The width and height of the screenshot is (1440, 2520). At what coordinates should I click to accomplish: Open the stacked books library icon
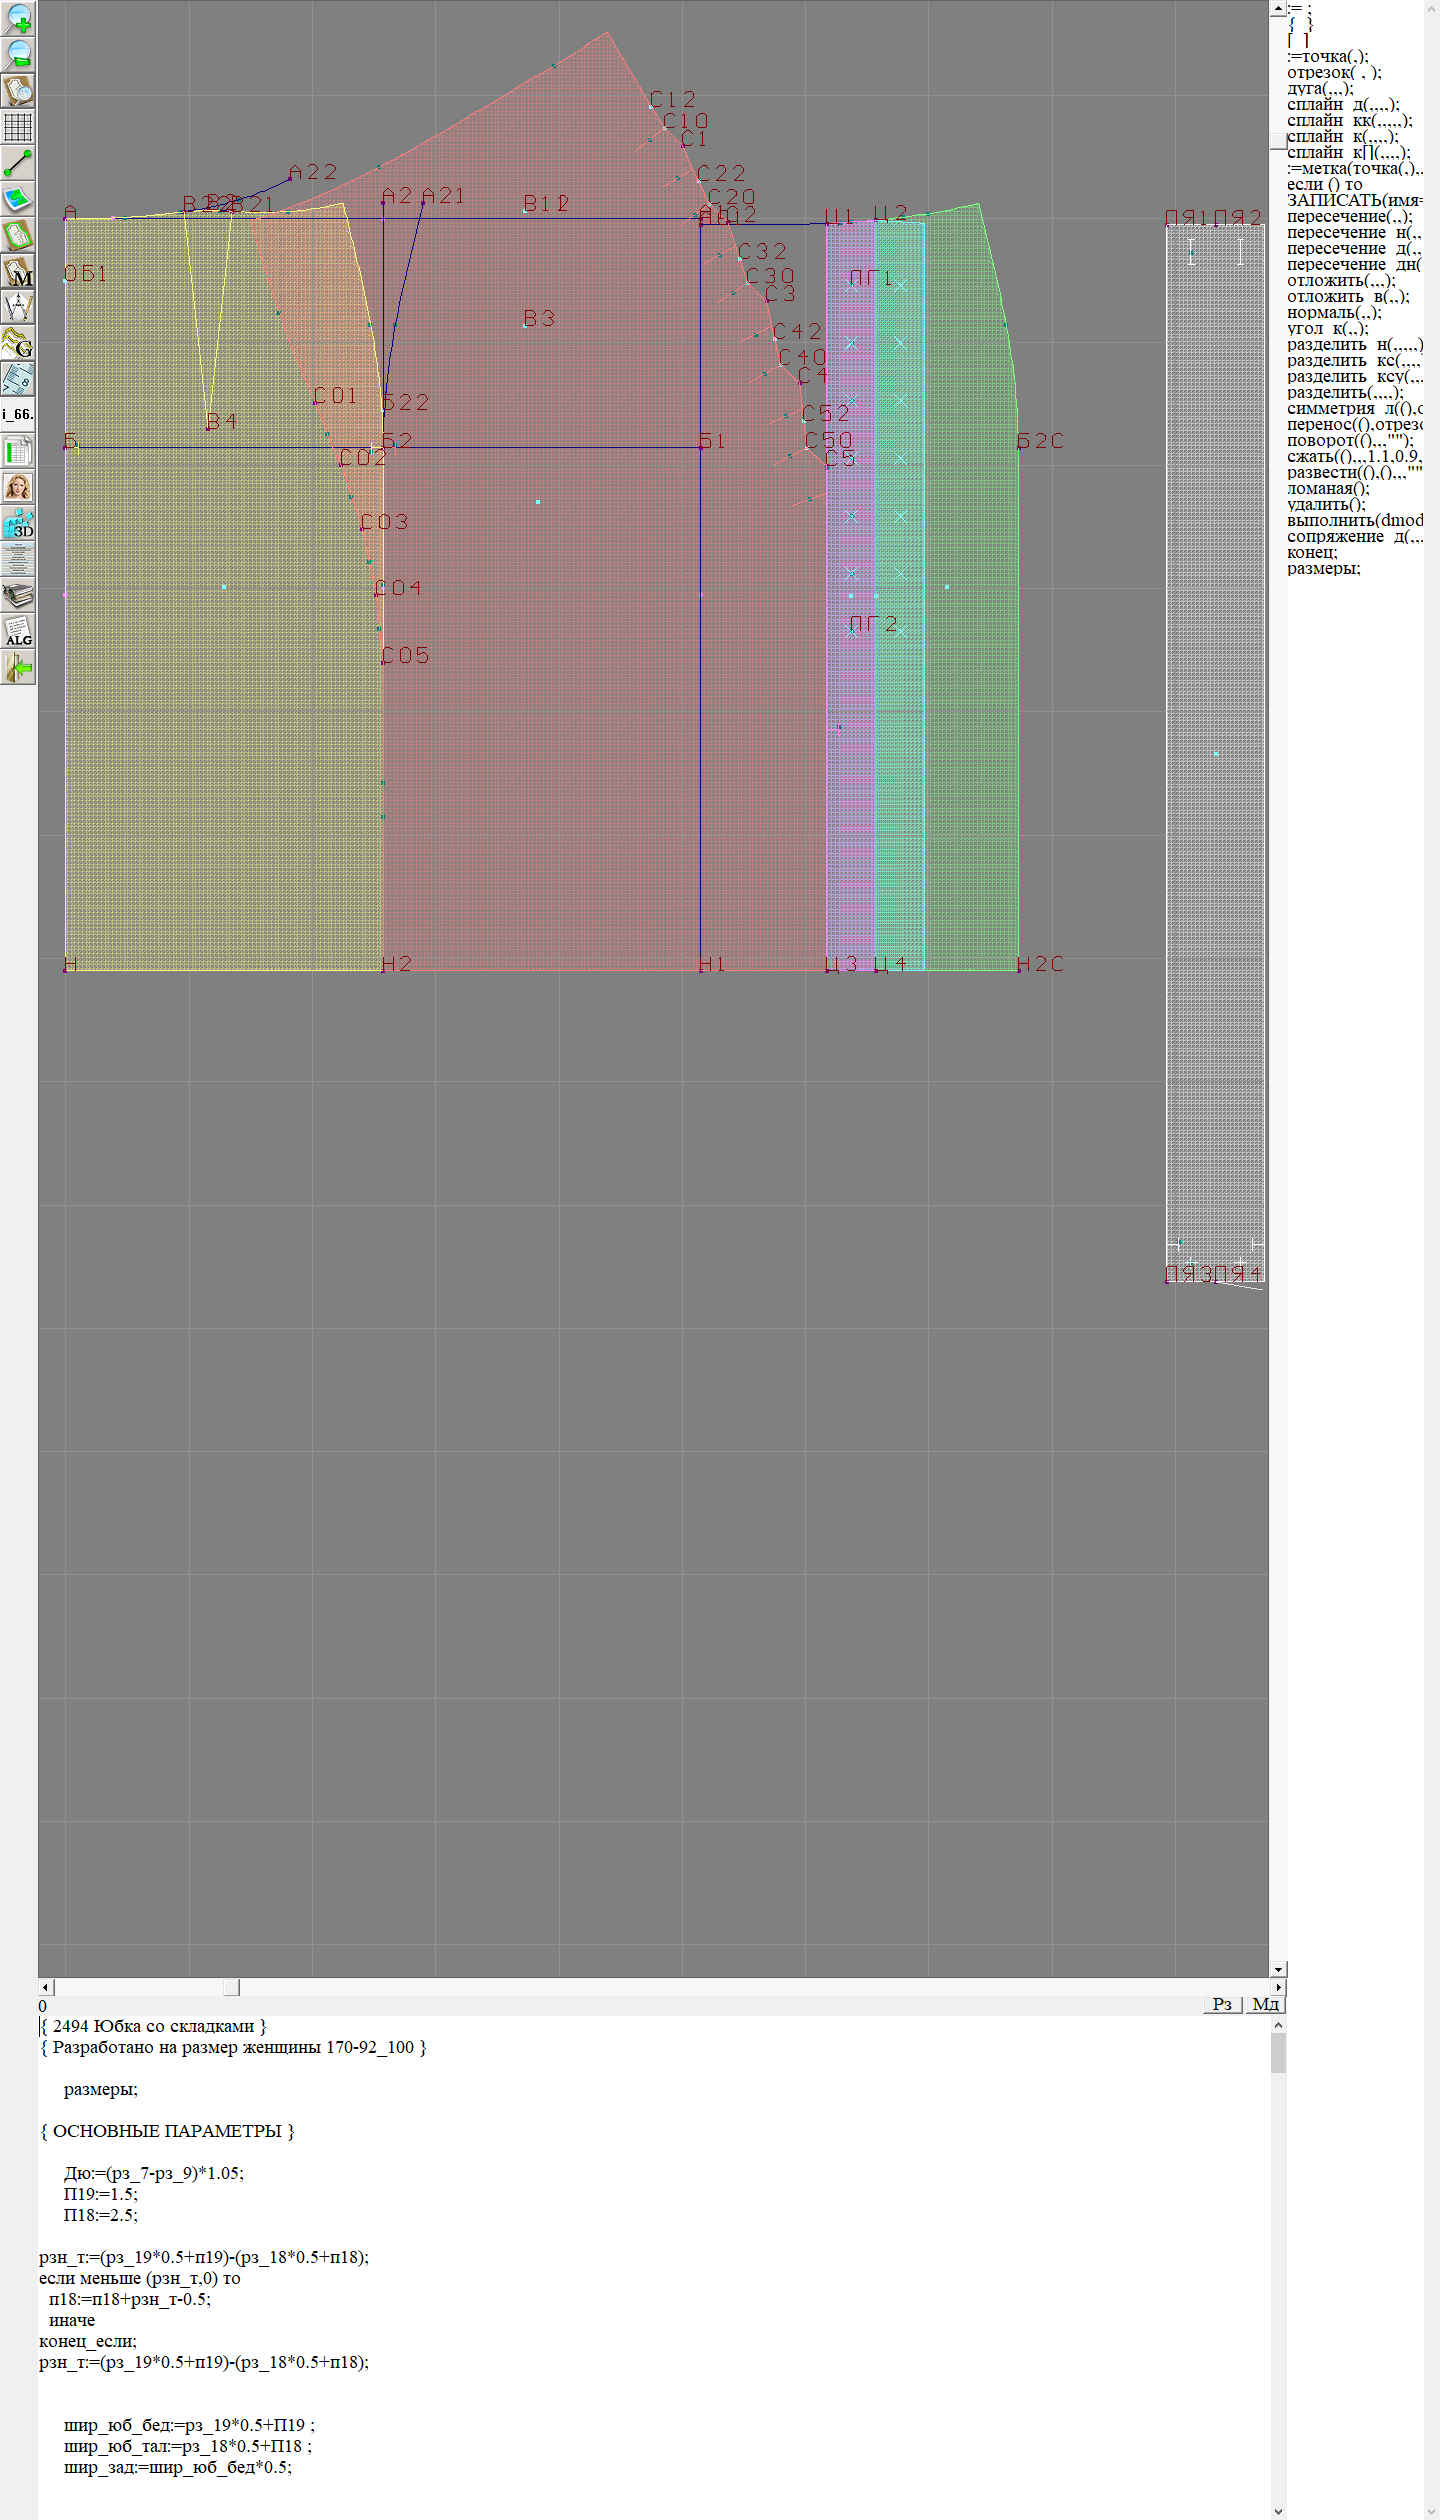18,596
